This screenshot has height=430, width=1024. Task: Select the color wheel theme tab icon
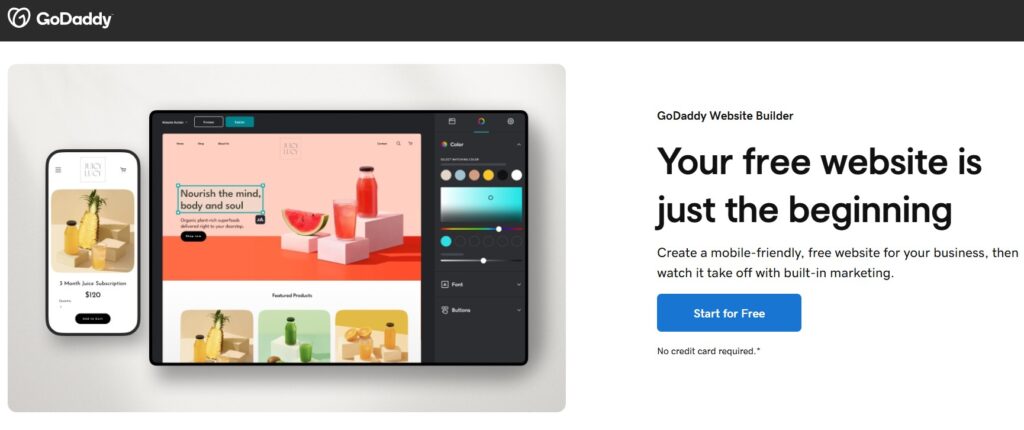pyautogui.click(x=481, y=121)
